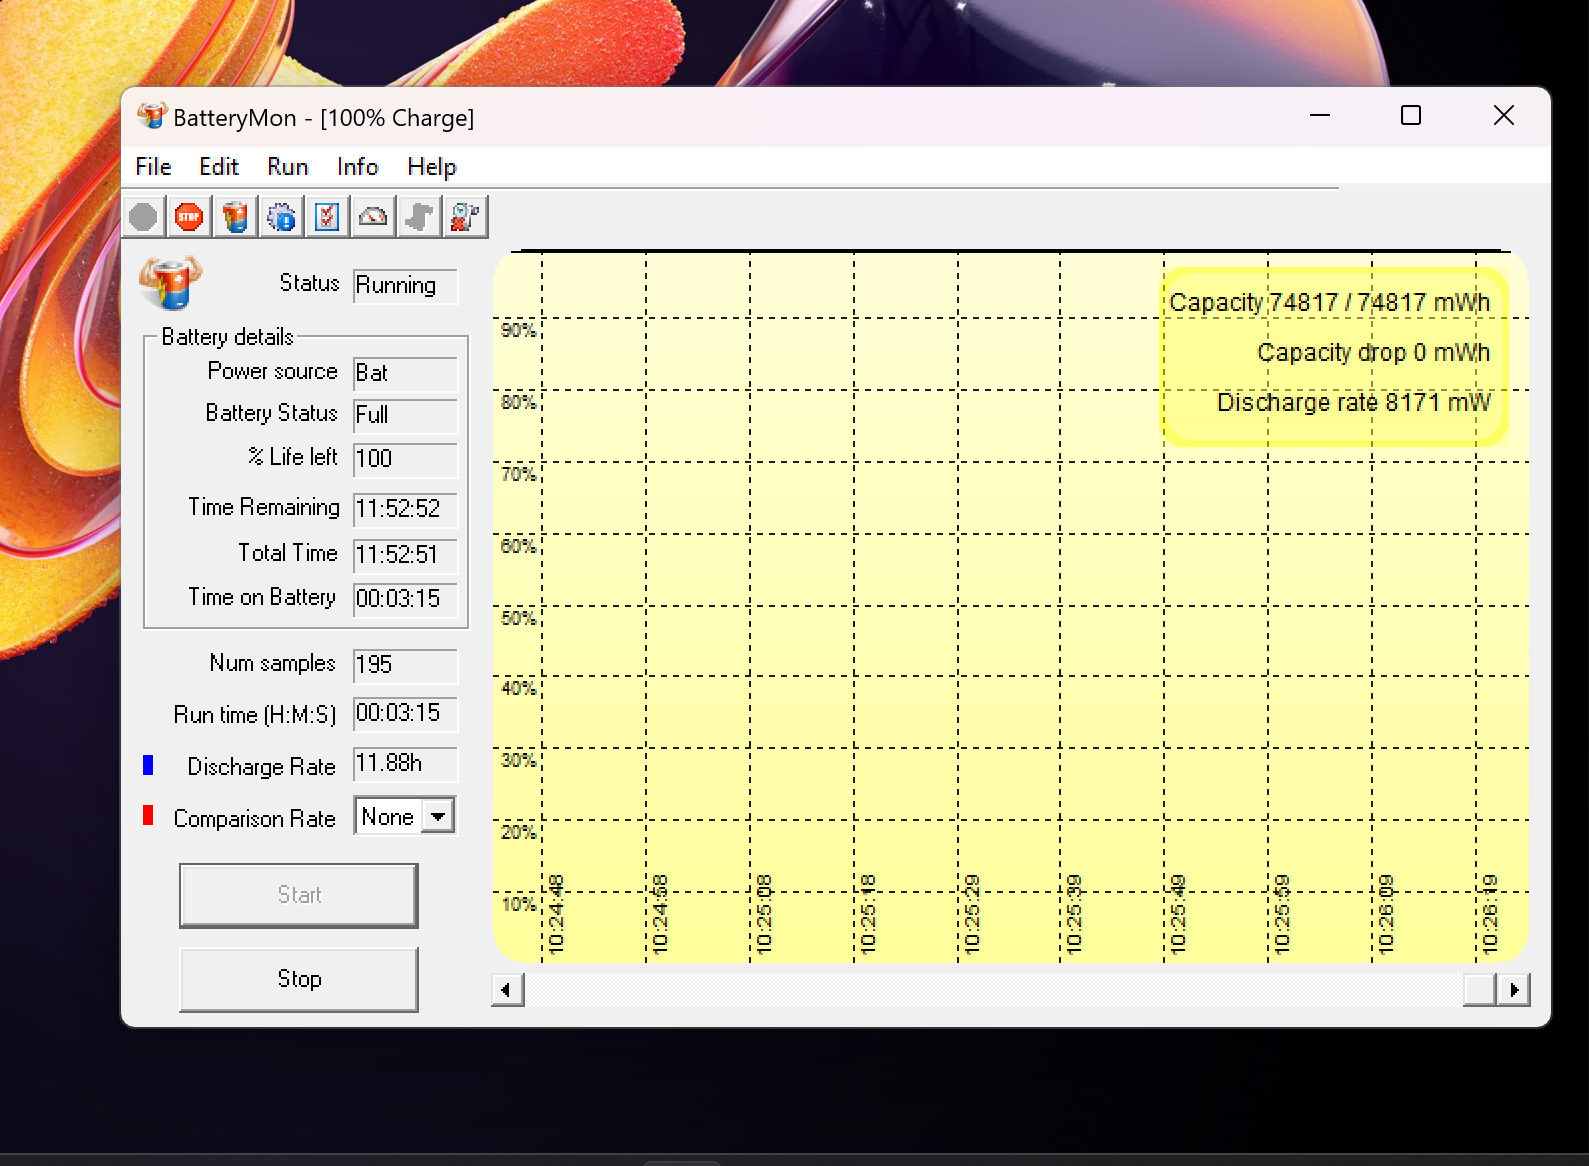Open battery information from the toolbar battery icon
Image resolution: width=1589 pixels, height=1166 pixels.
(235, 217)
